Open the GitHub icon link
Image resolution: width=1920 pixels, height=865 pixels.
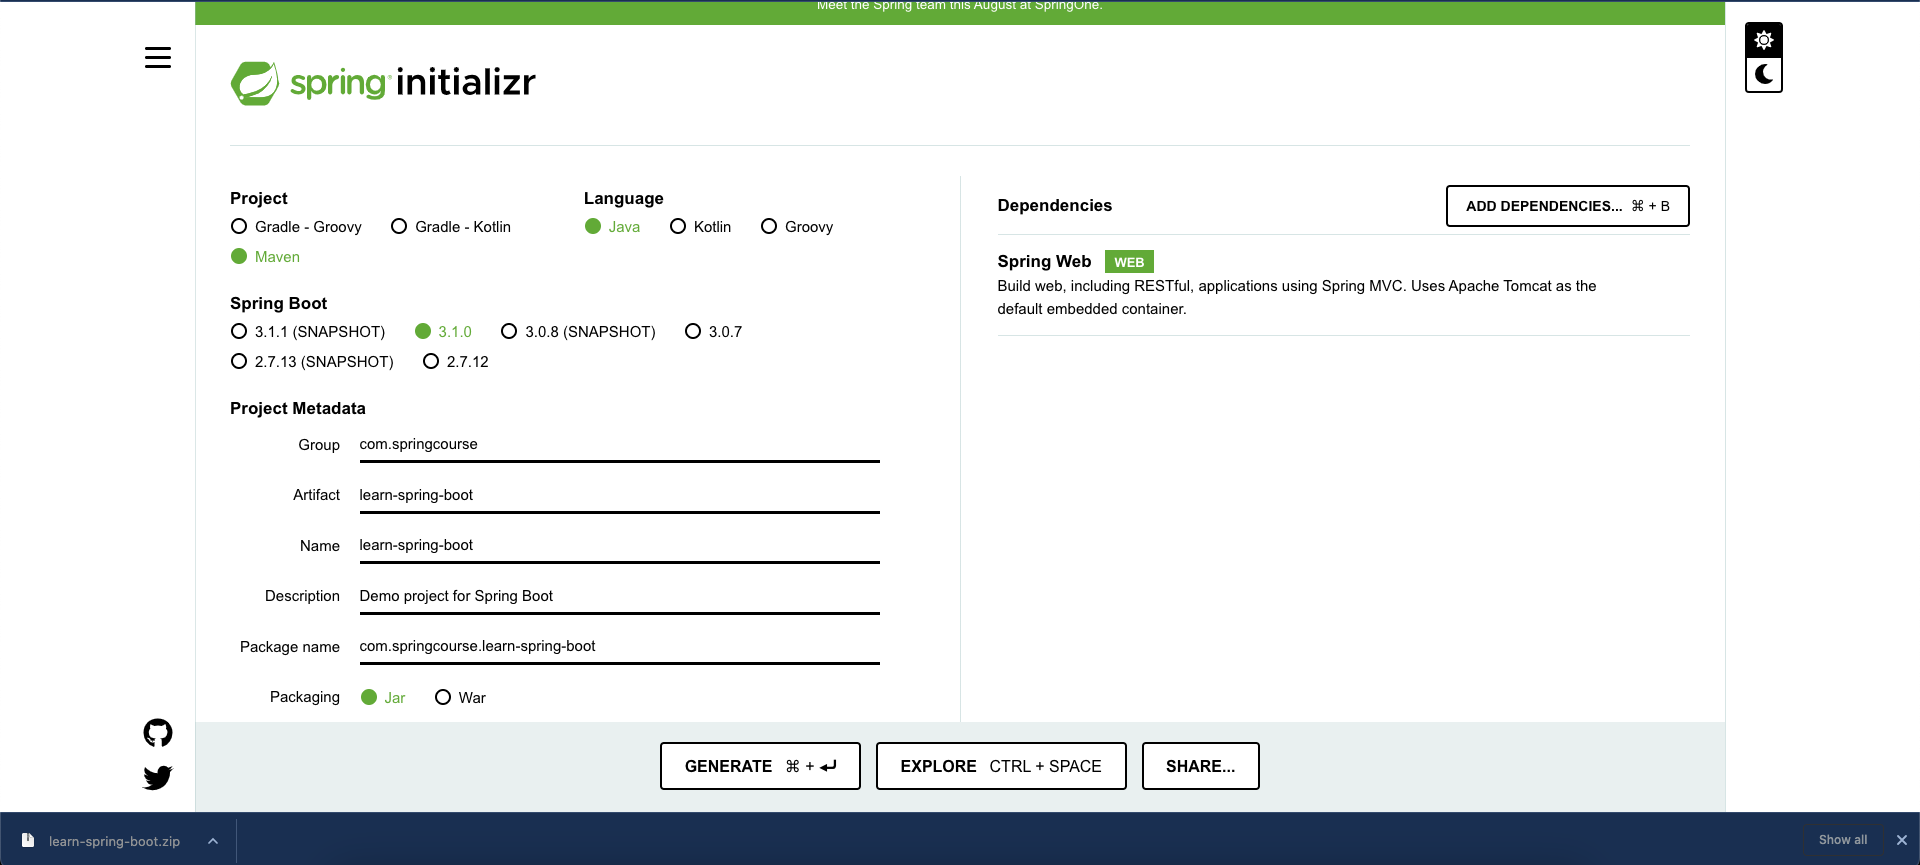tap(158, 733)
